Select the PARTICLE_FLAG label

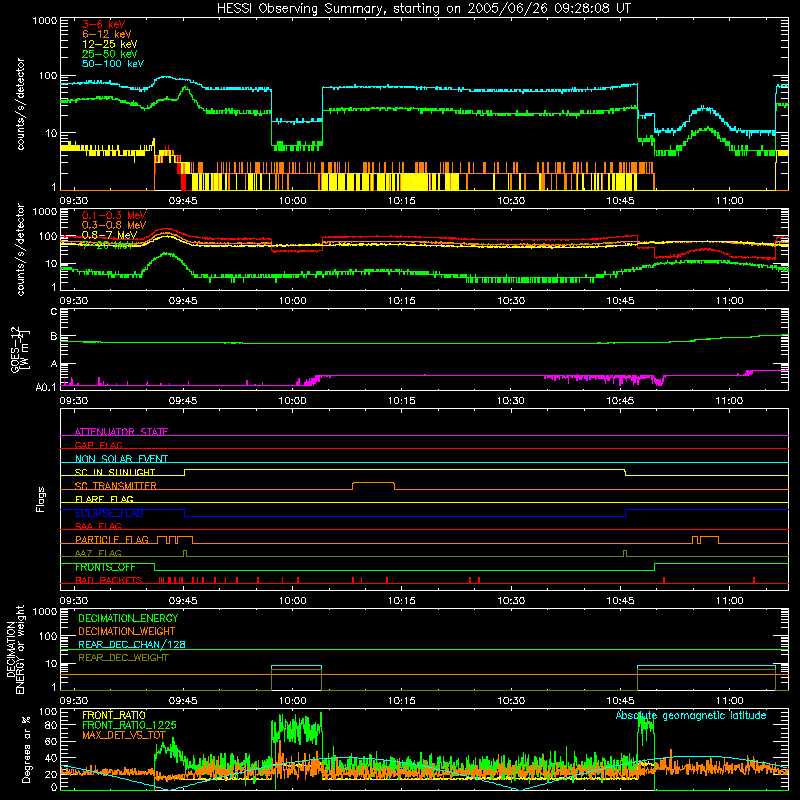pyautogui.click(x=112, y=539)
